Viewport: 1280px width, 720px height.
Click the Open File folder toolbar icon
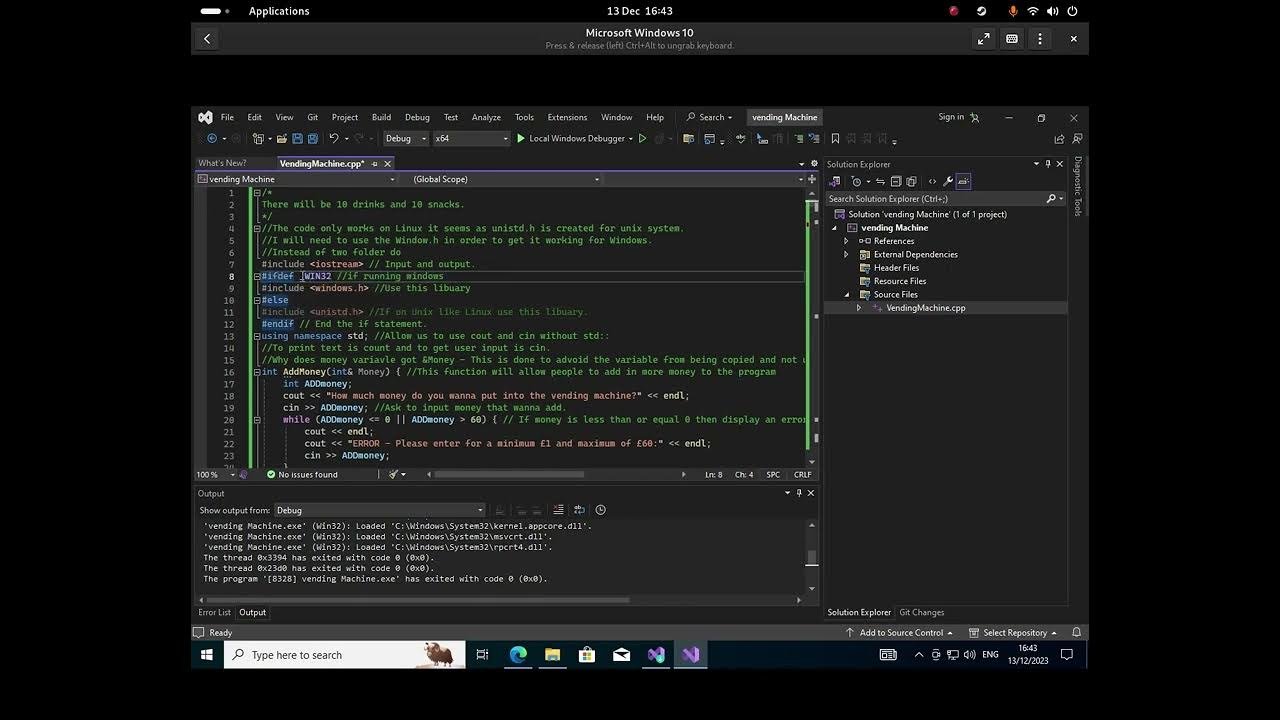(282, 139)
